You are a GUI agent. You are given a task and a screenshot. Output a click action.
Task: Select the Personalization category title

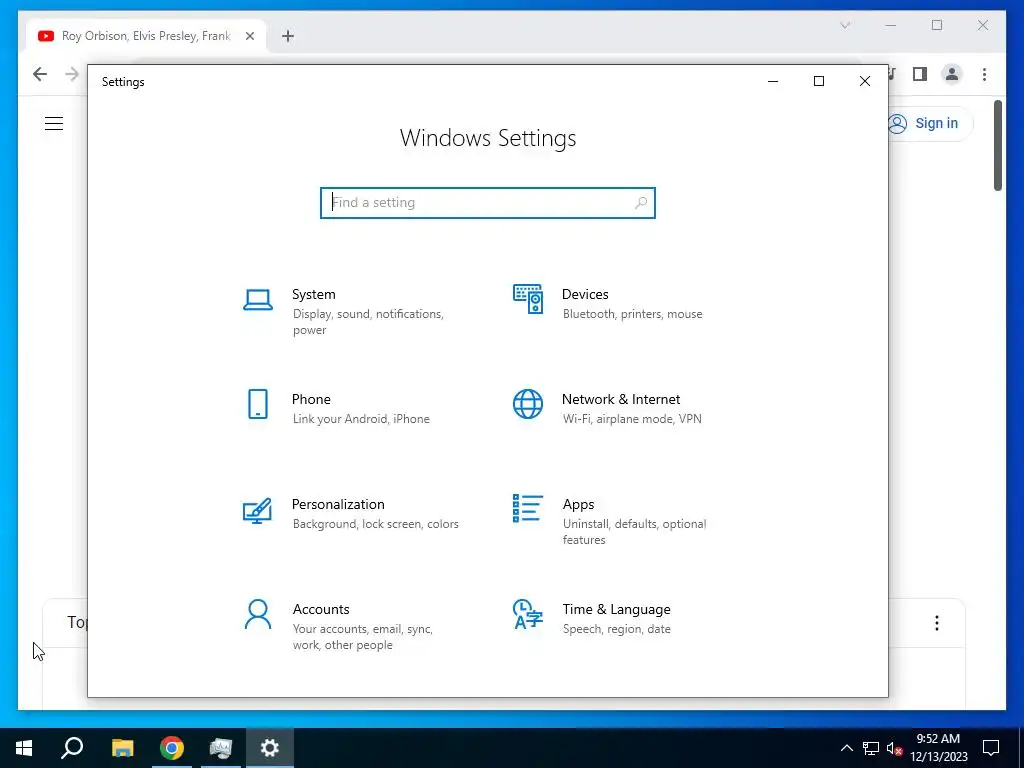pyautogui.click(x=338, y=505)
